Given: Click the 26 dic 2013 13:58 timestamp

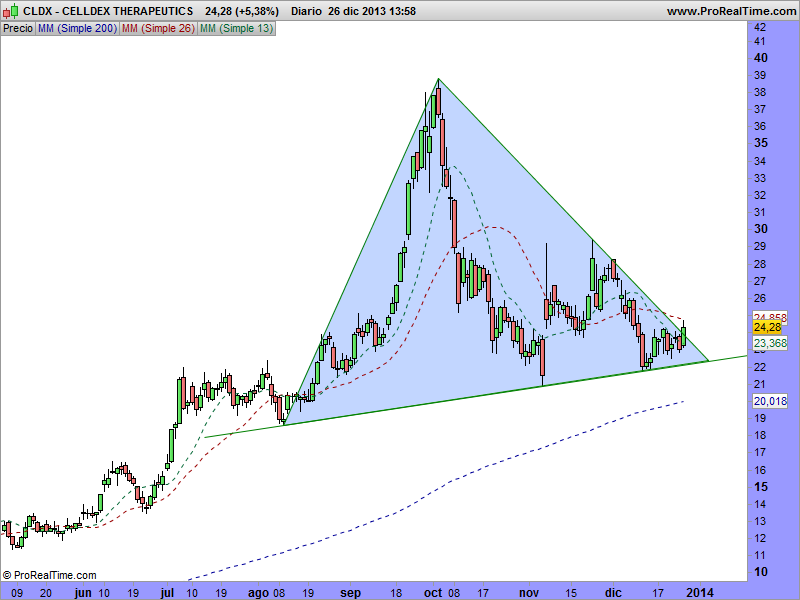Looking at the screenshot, I should coord(372,11).
